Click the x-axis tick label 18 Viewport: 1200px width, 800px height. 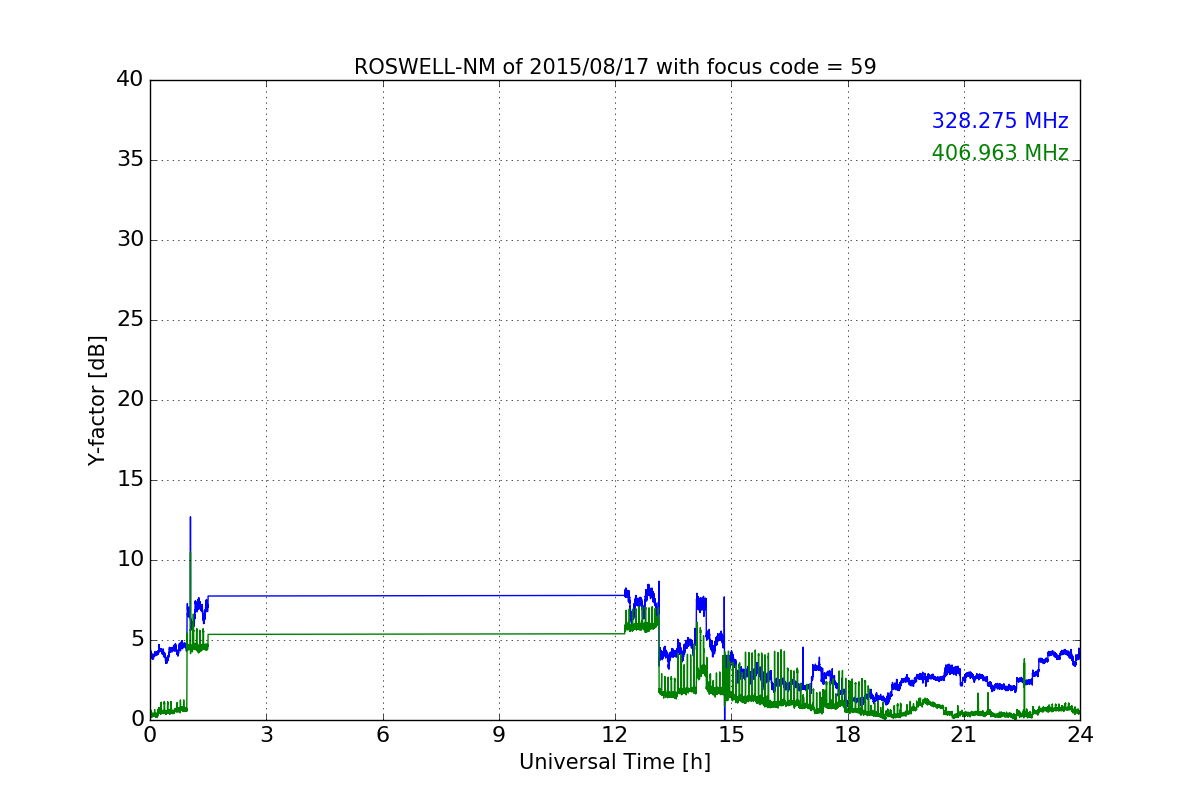point(847,734)
